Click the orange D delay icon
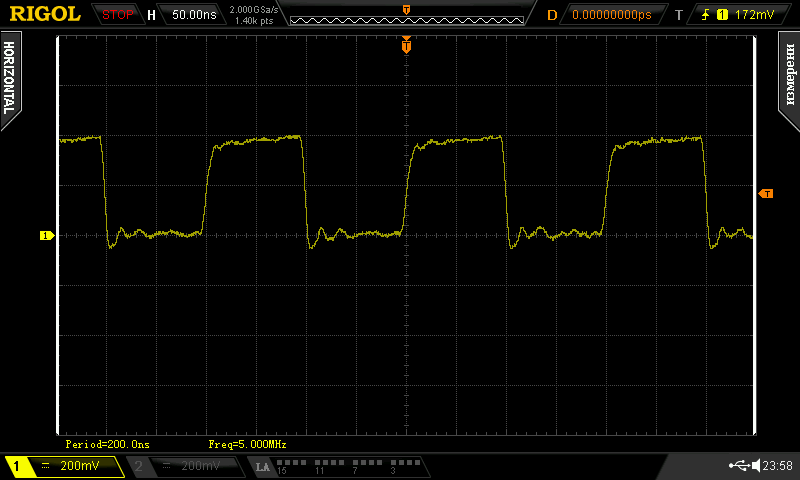 coord(552,15)
